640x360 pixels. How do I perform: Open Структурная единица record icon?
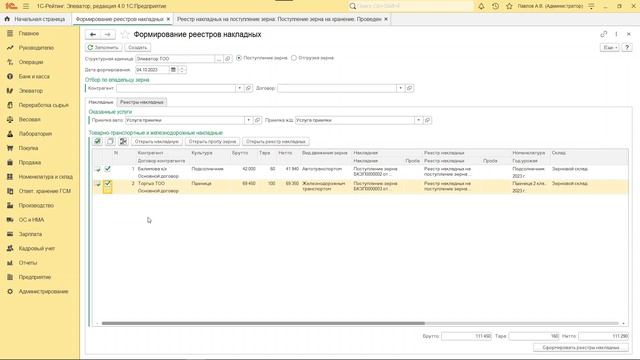pyautogui.click(x=228, y=59)
